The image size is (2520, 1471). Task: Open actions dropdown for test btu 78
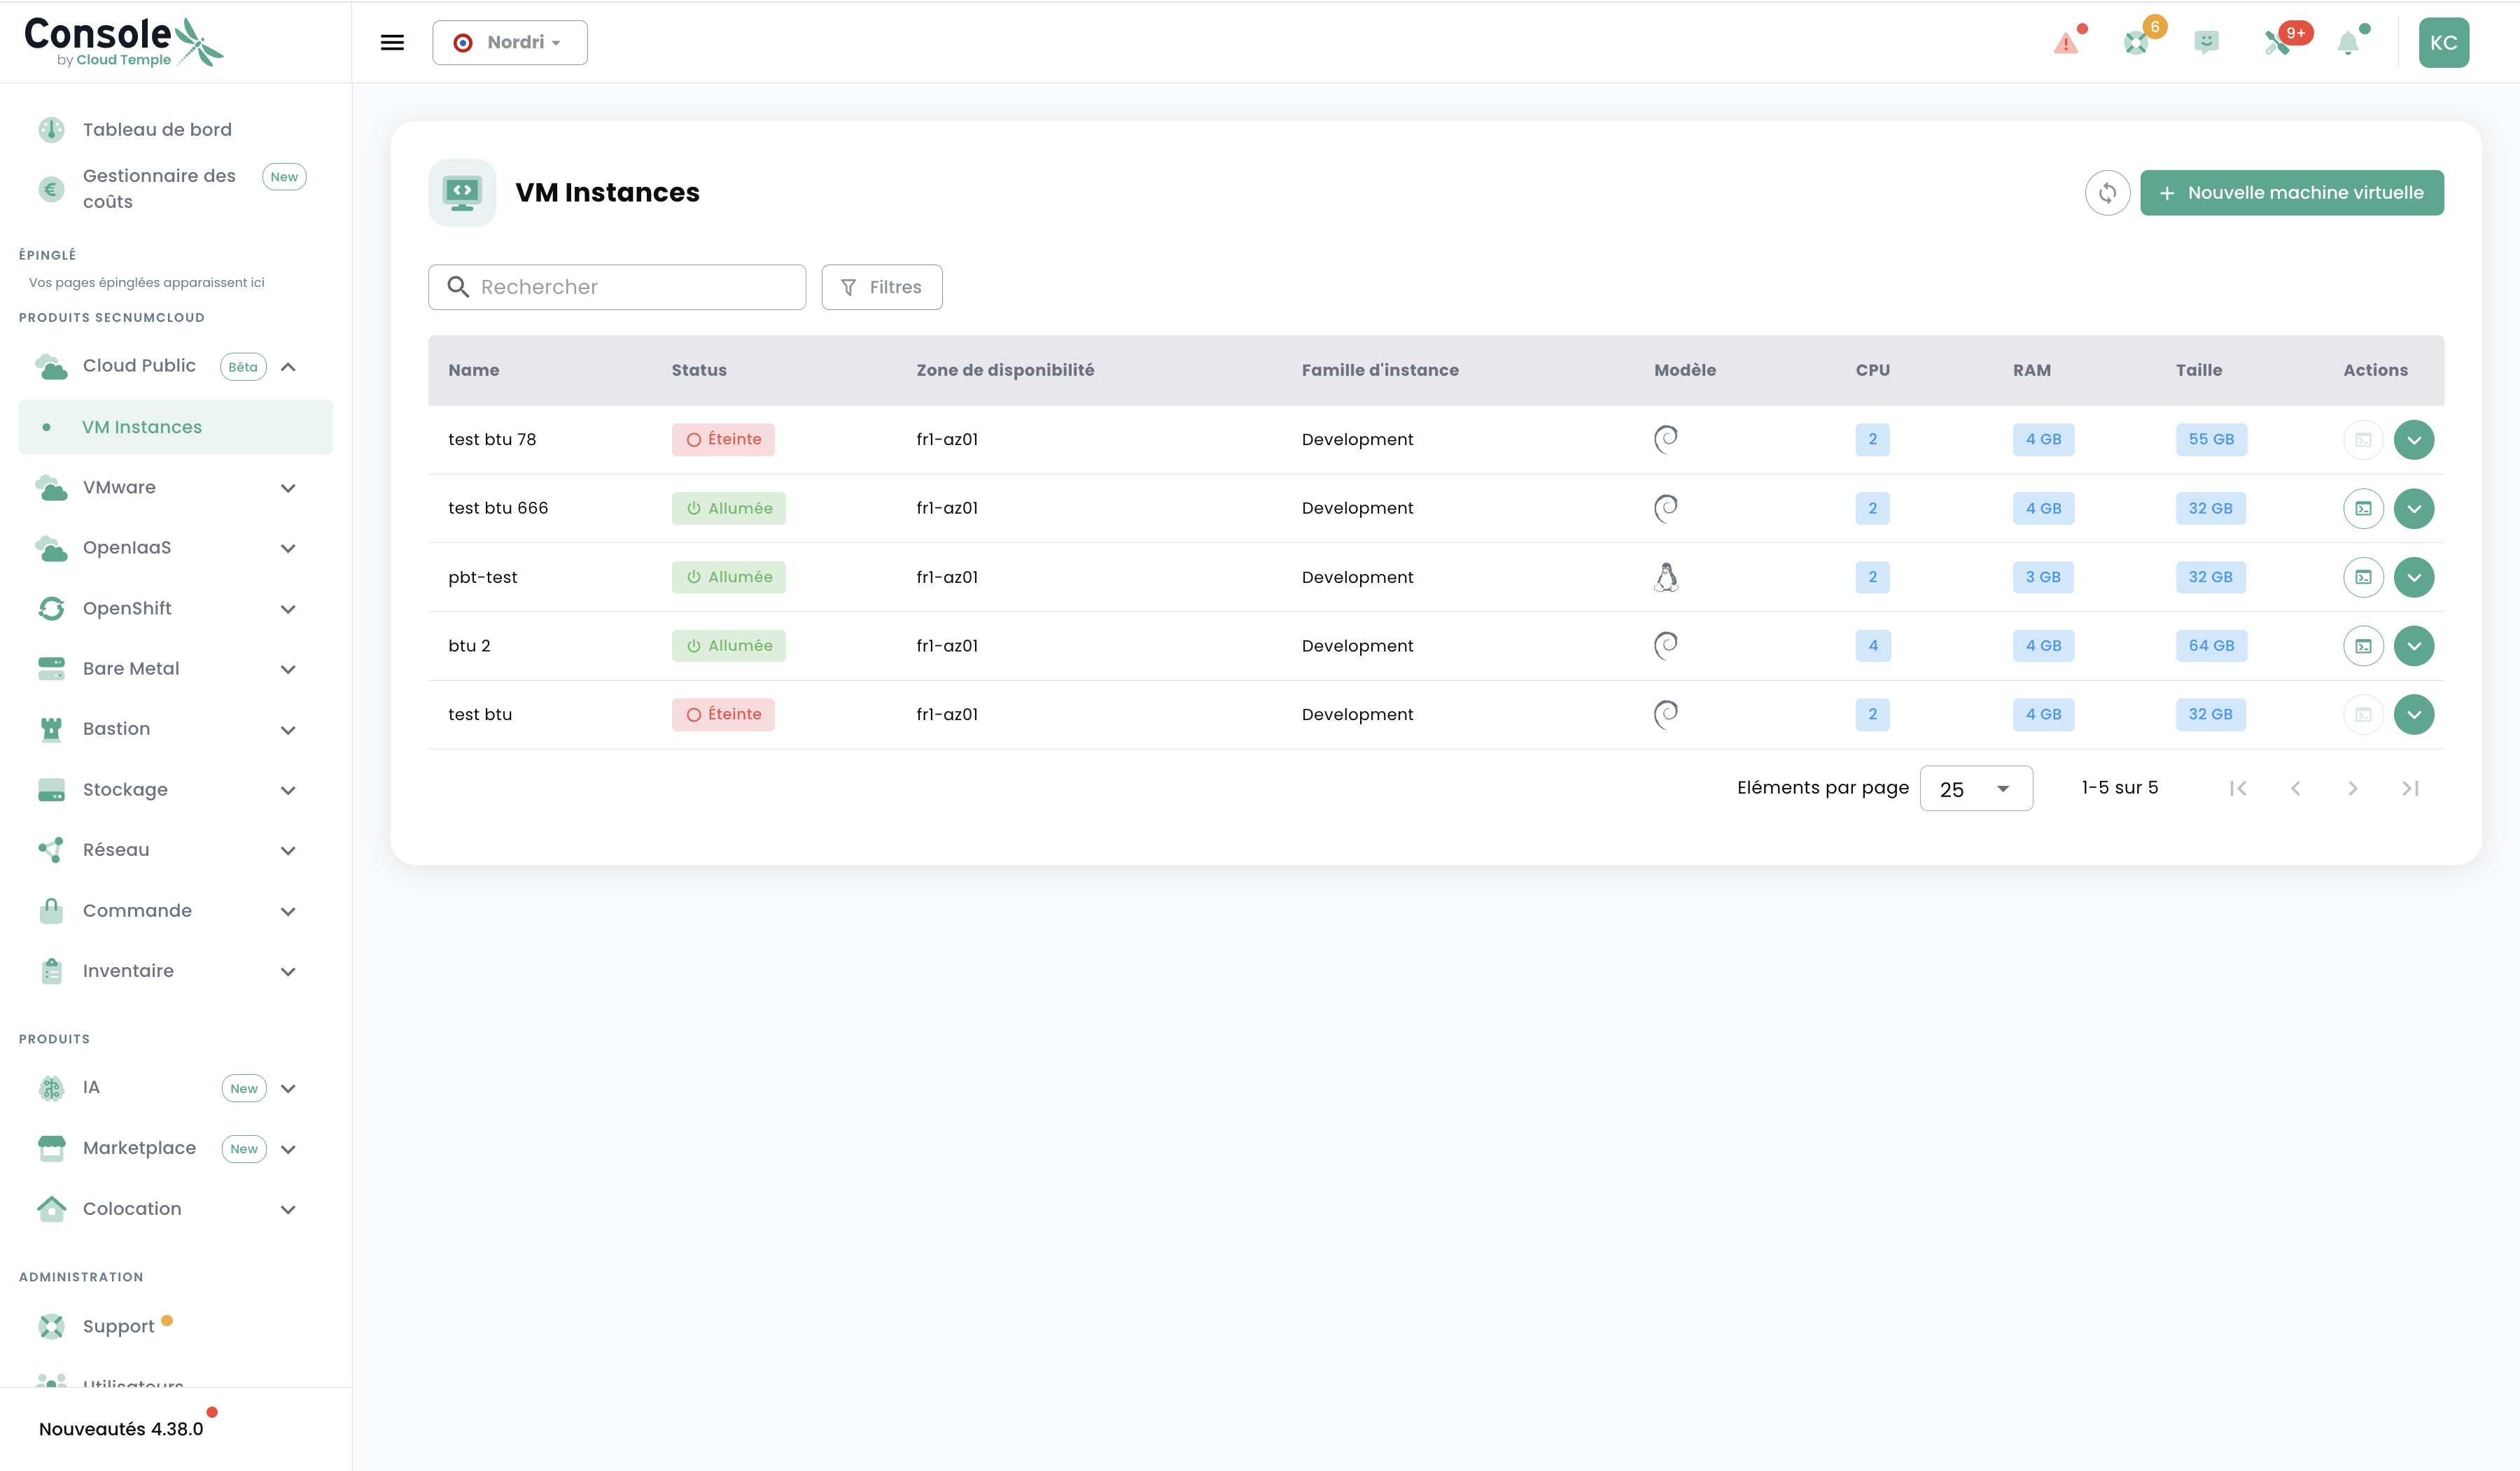tap(2414, 440)
